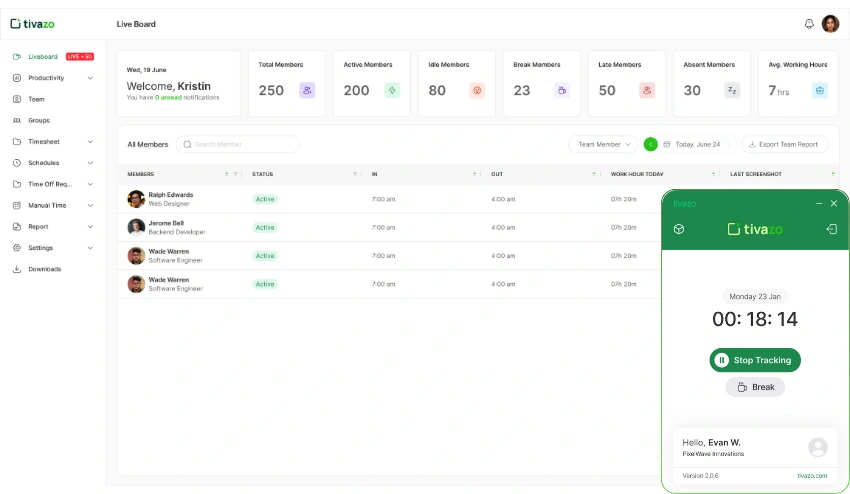
Task: Click the Timesheet folder icon
Action: 17,142
